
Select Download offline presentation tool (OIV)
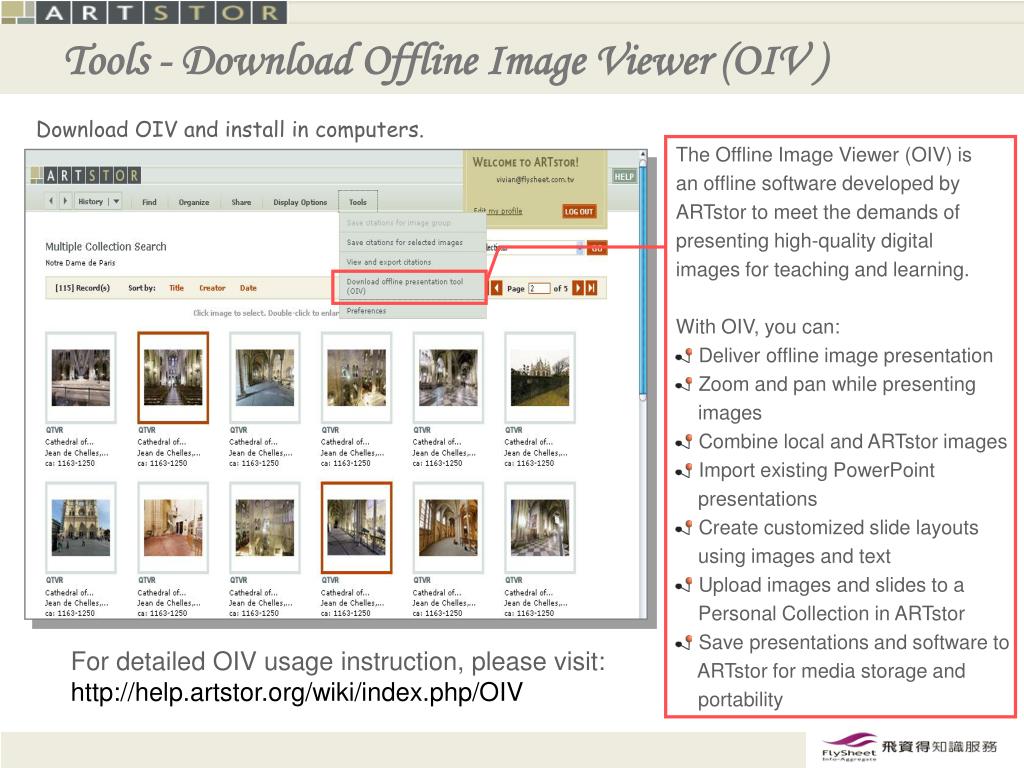(409, 287)
